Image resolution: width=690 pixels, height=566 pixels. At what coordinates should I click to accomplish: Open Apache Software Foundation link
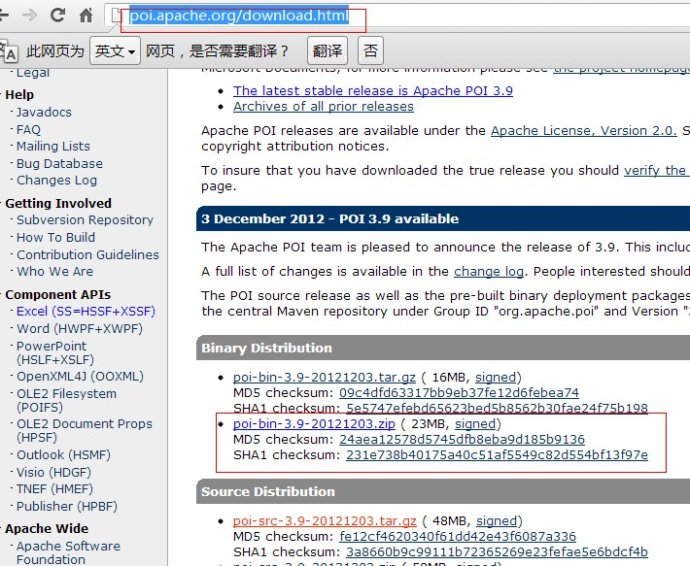68,553
